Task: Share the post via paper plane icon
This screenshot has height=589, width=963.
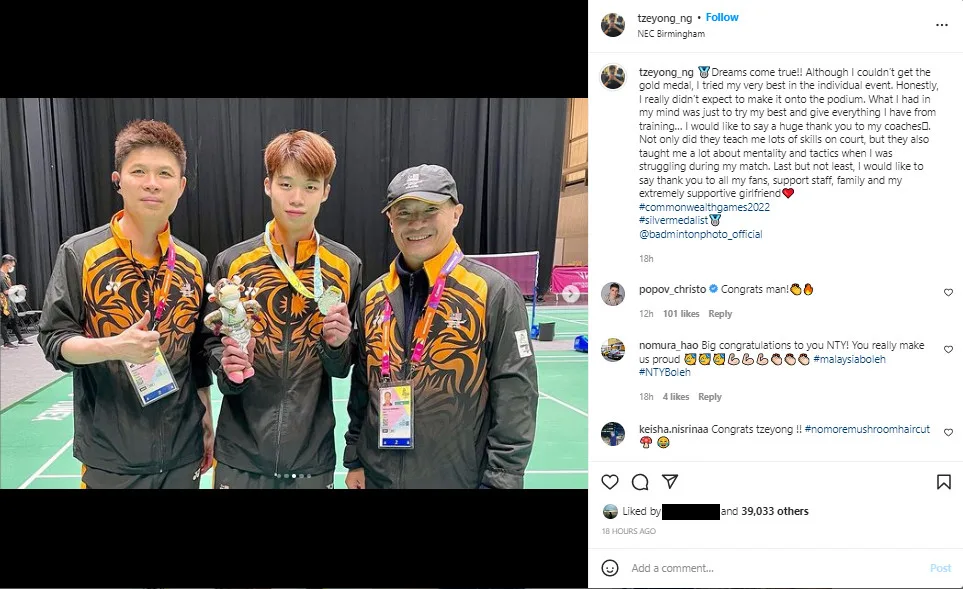Action: (670, 482)
